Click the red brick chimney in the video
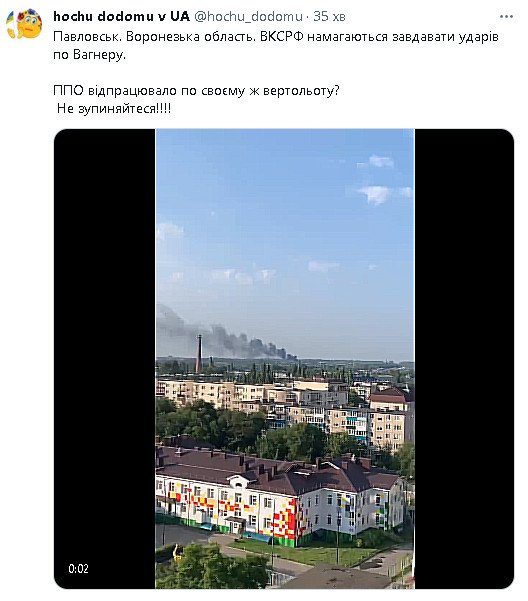The height and width of the screenshot is (601, 528). [x=198, y=353]
